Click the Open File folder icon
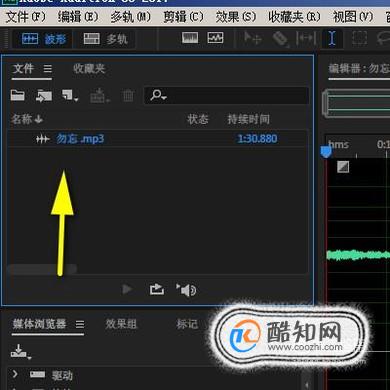Screen dimensions: 390x390 [18, 95]
